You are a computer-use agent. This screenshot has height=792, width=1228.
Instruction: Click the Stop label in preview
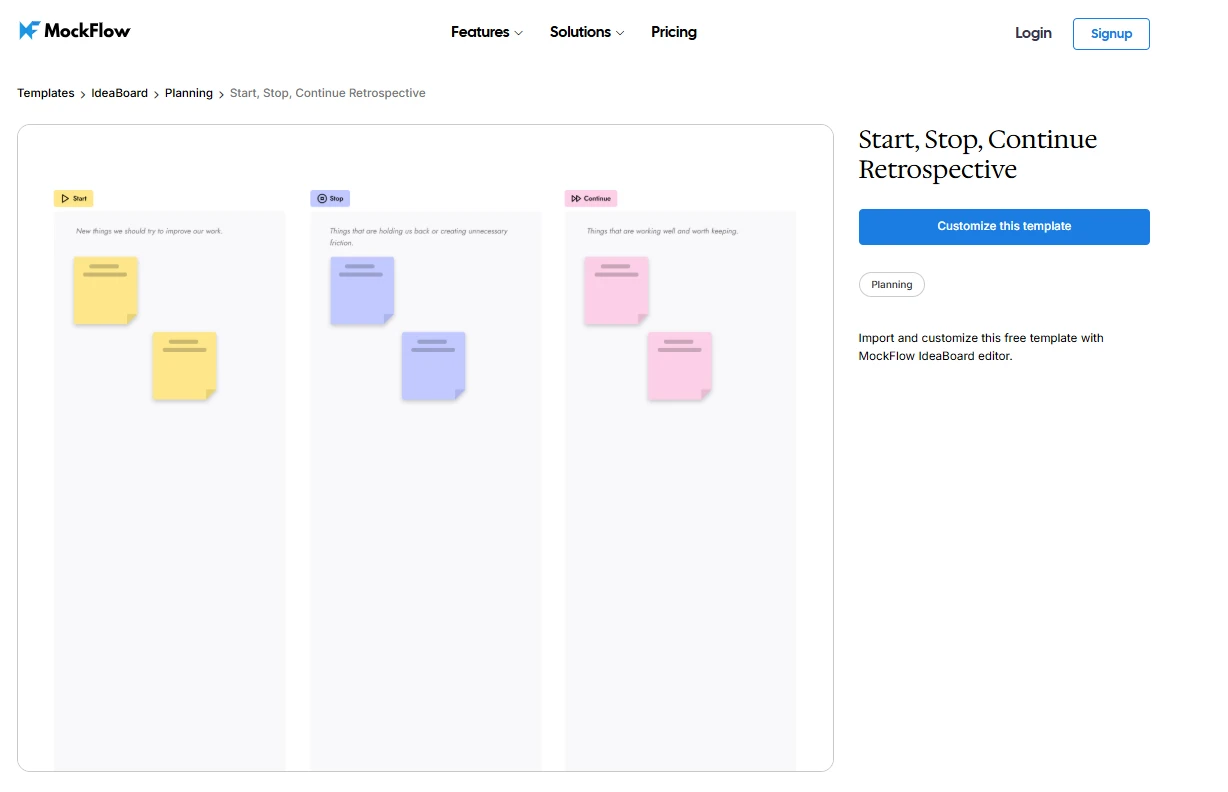[330, 199]
